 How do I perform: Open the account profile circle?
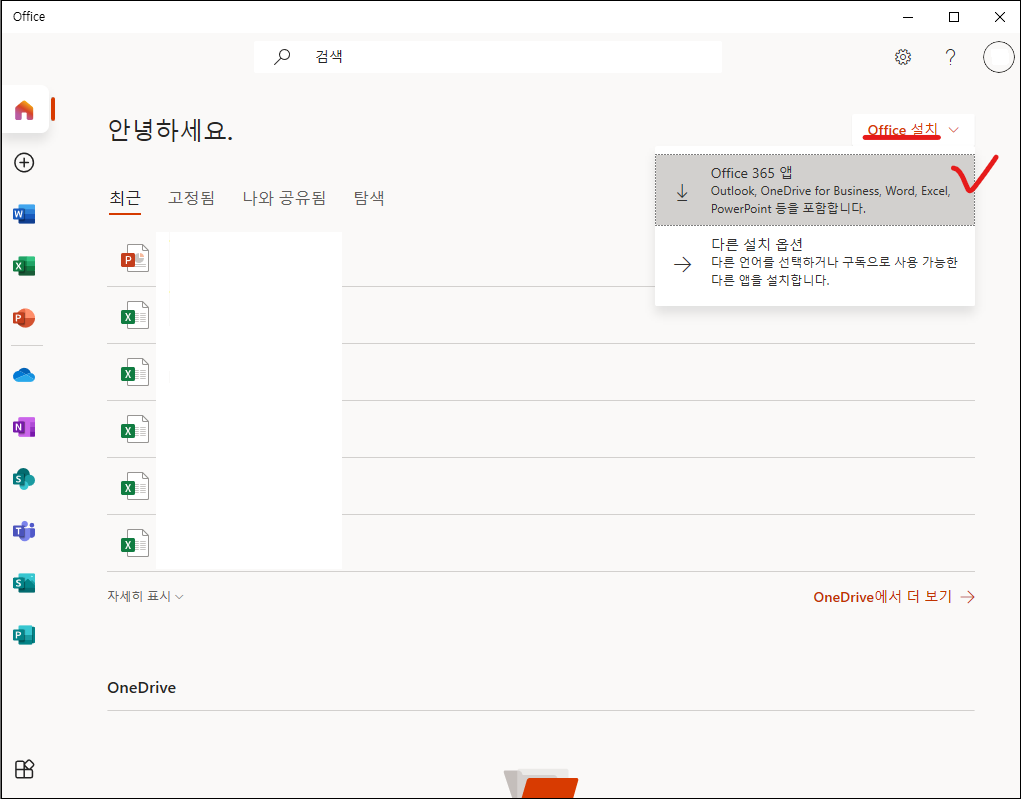[x=998, y=57]
